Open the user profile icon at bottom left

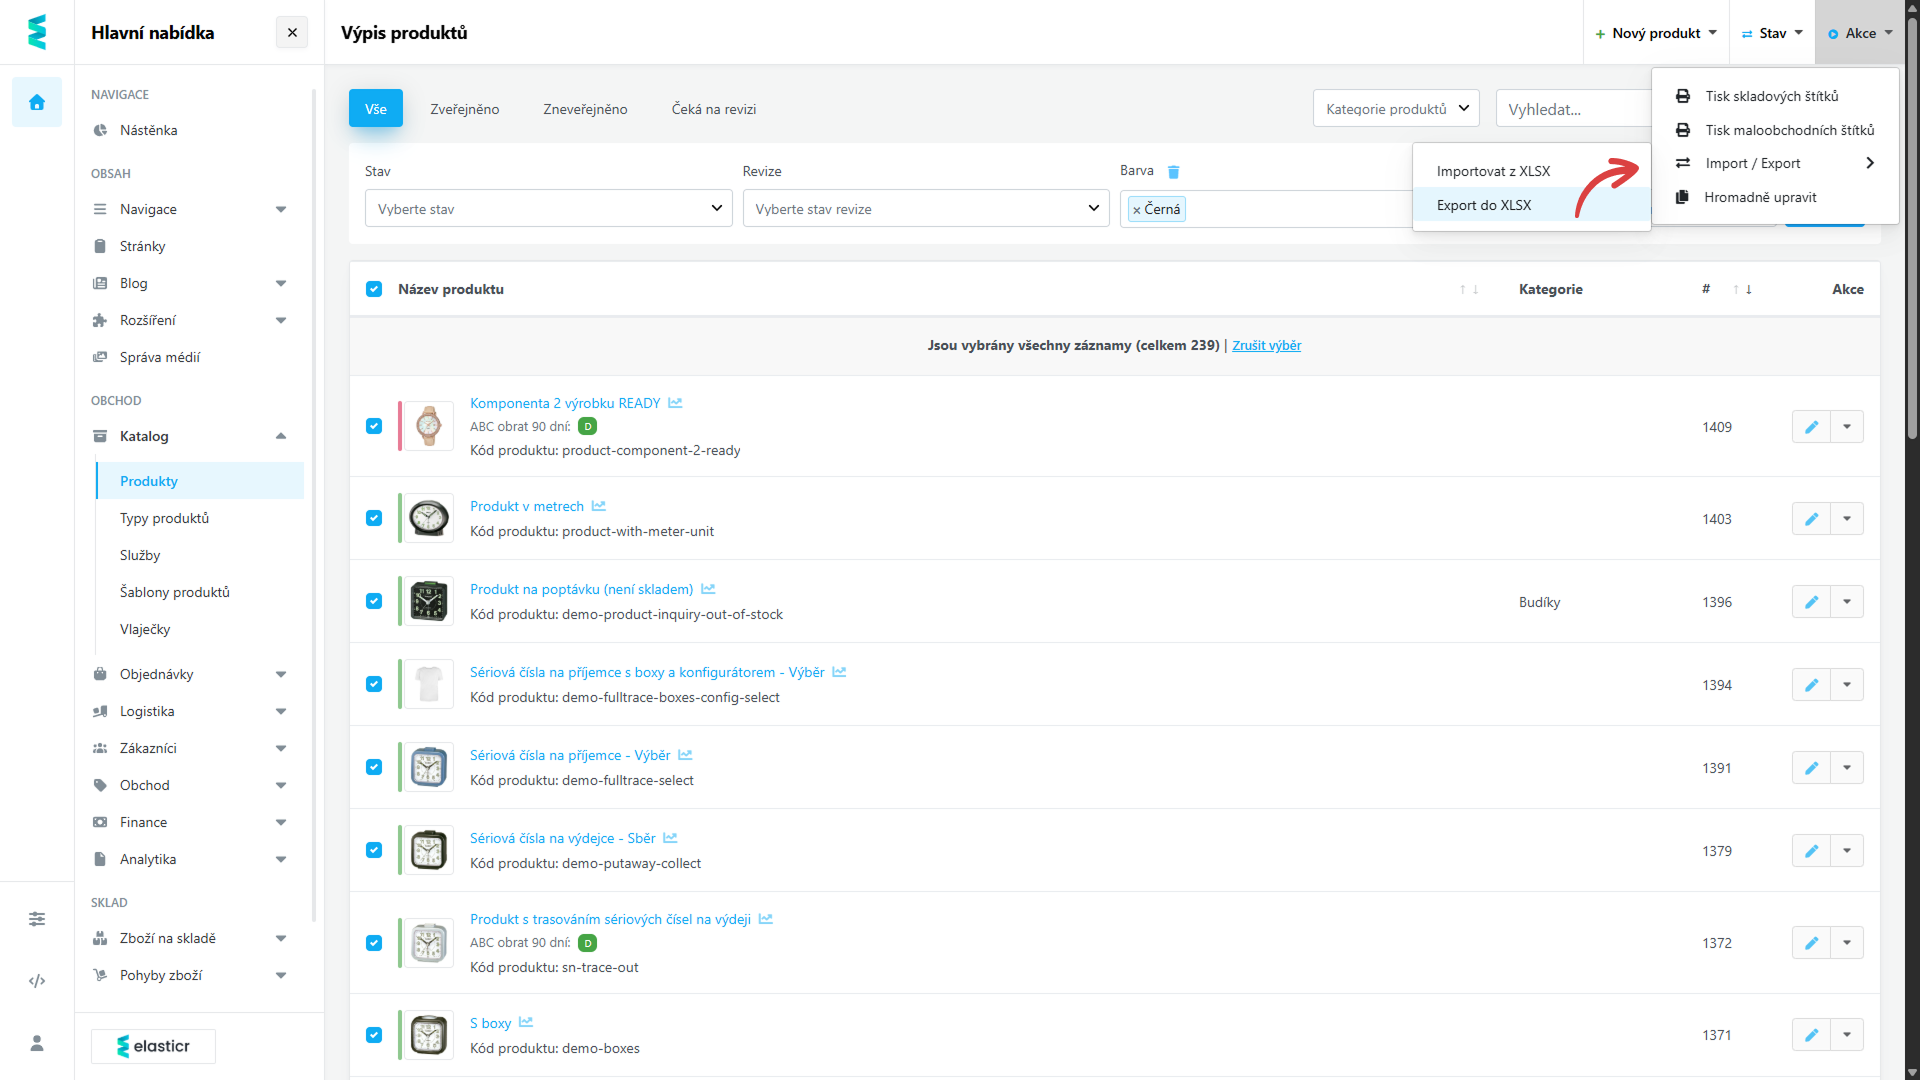[x=37, y=1043]
